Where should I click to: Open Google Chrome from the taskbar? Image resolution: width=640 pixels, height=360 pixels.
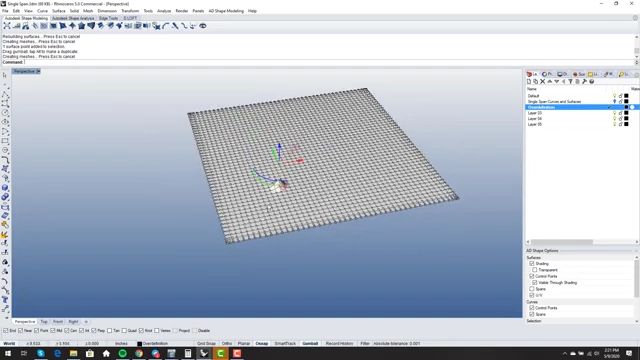(139, 353)
